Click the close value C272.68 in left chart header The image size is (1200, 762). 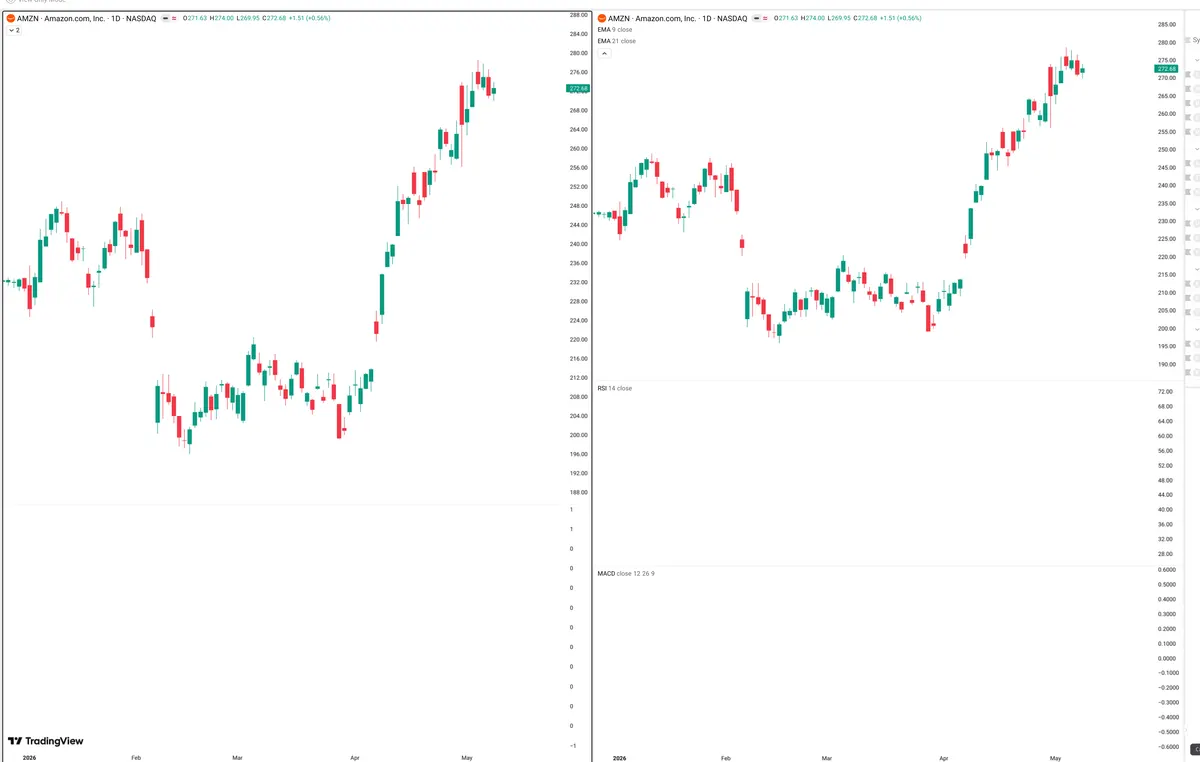pos(275,18)
